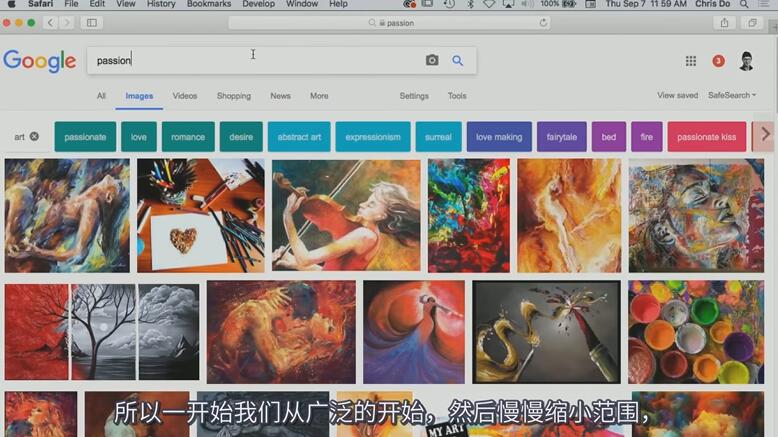Show all tabs overview icon
Viewport: 778px width, 437px height.
click(752, 23)
